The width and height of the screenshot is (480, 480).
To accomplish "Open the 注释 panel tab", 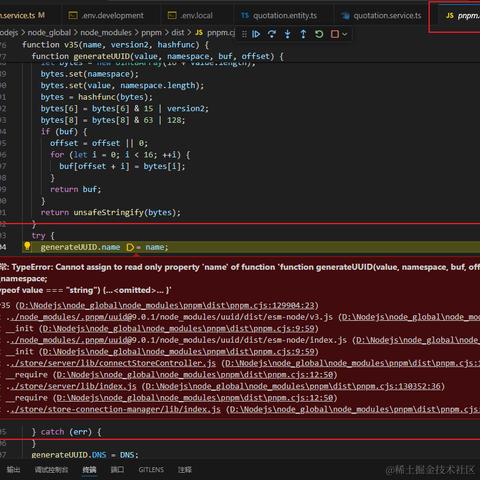I will (x=185, y=469).
